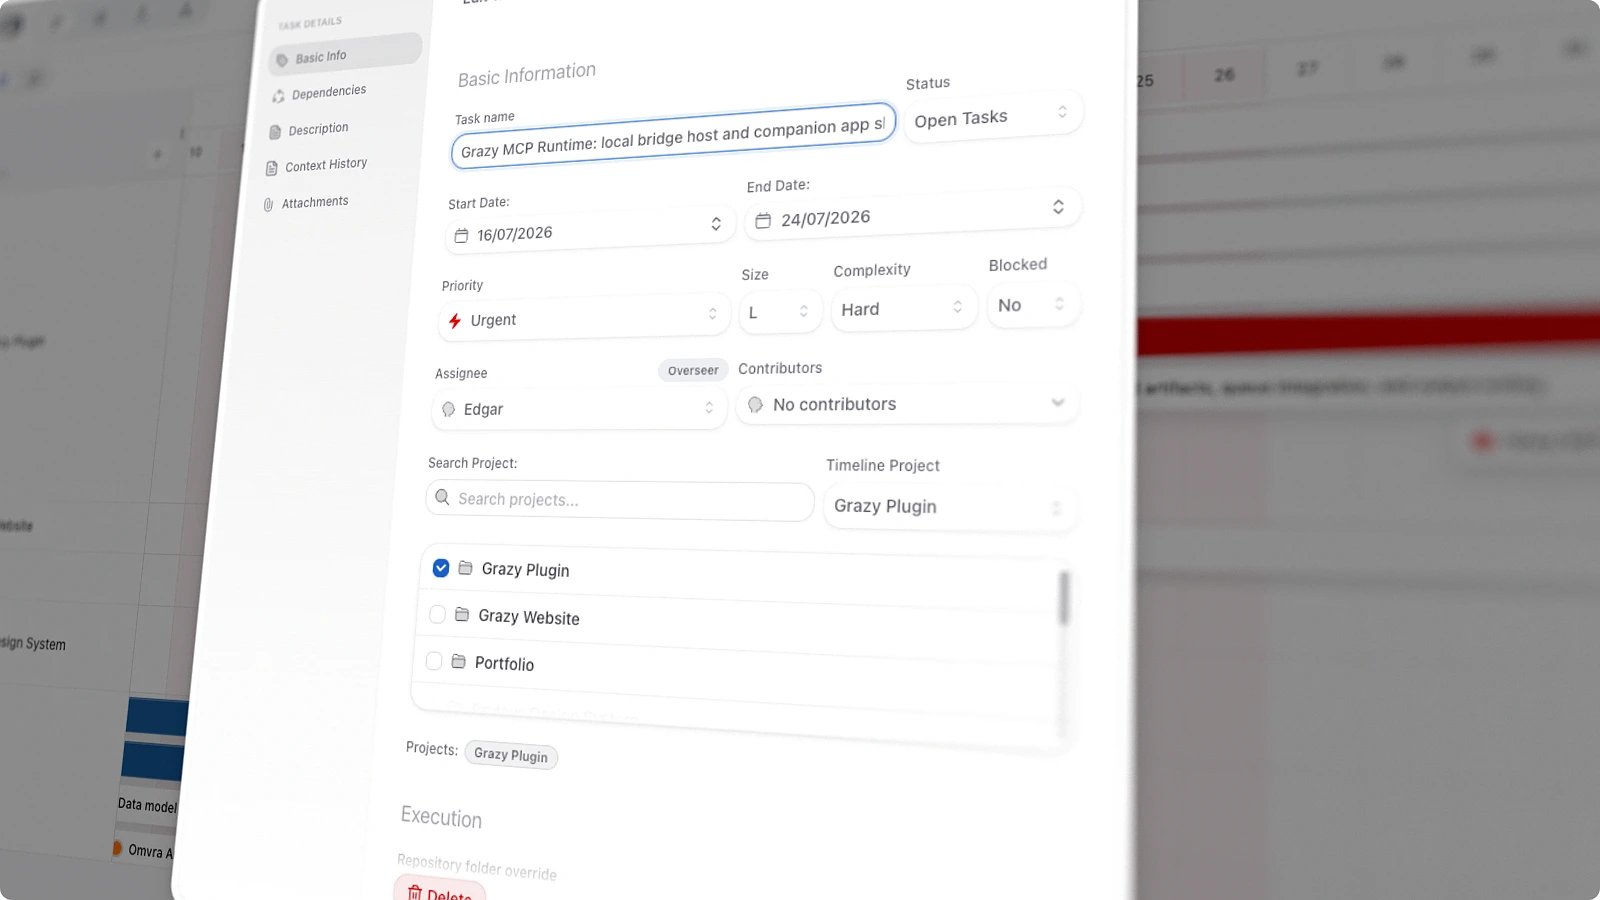The width and height of the screenshot is (1600, 900).
Task: Click the Basic Info tag icon
Action: tap(282, 60)
